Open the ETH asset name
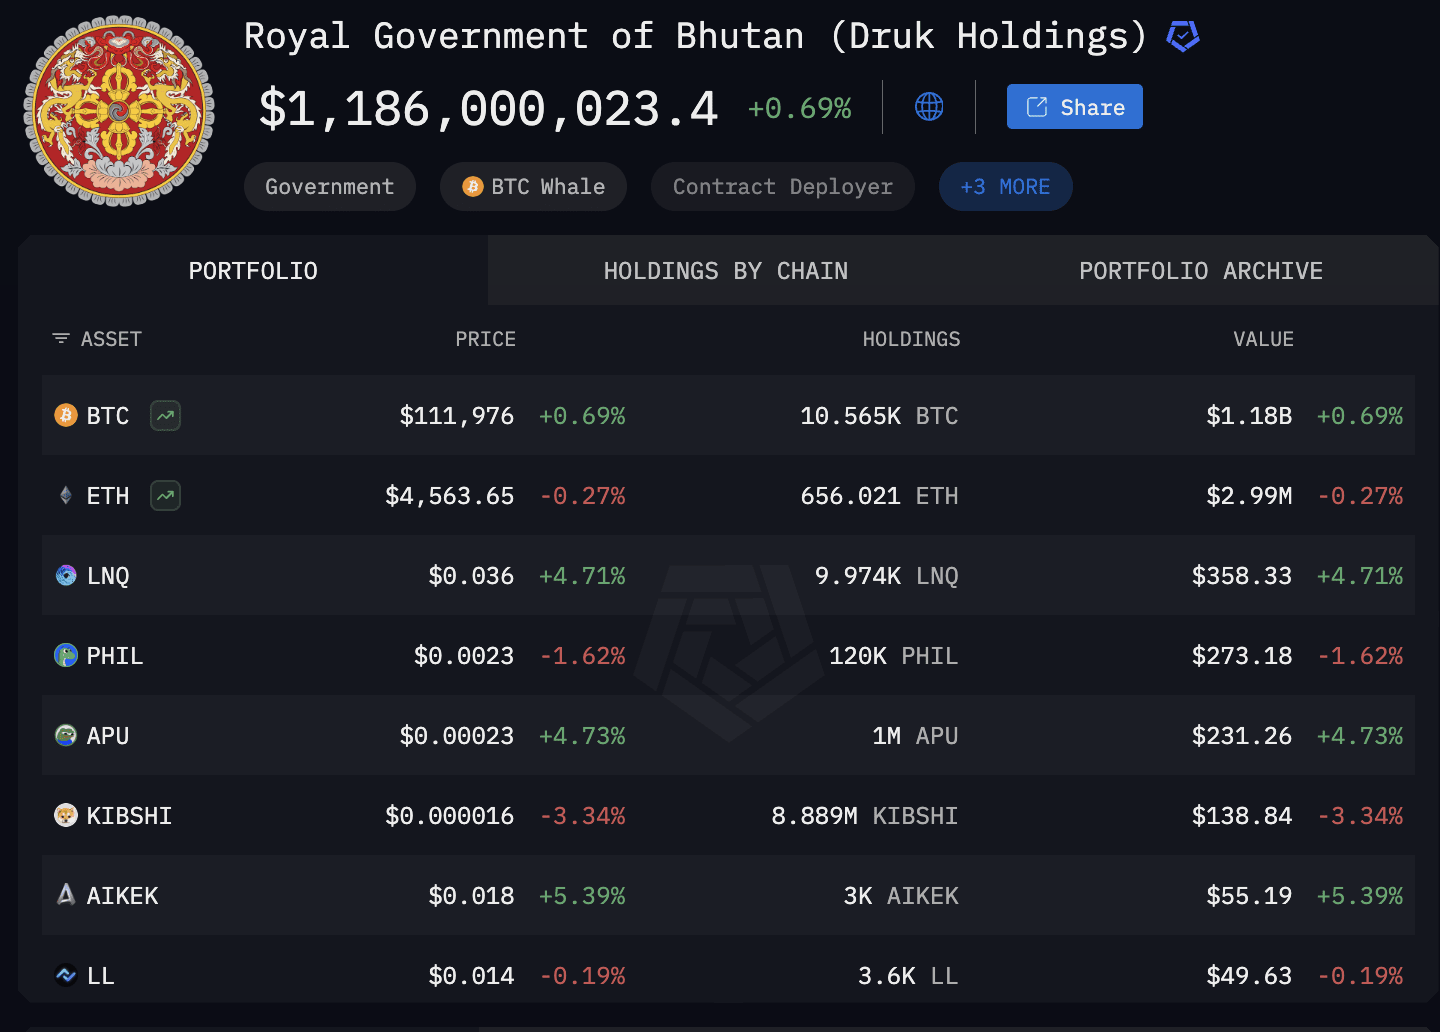 pos(108,496)
